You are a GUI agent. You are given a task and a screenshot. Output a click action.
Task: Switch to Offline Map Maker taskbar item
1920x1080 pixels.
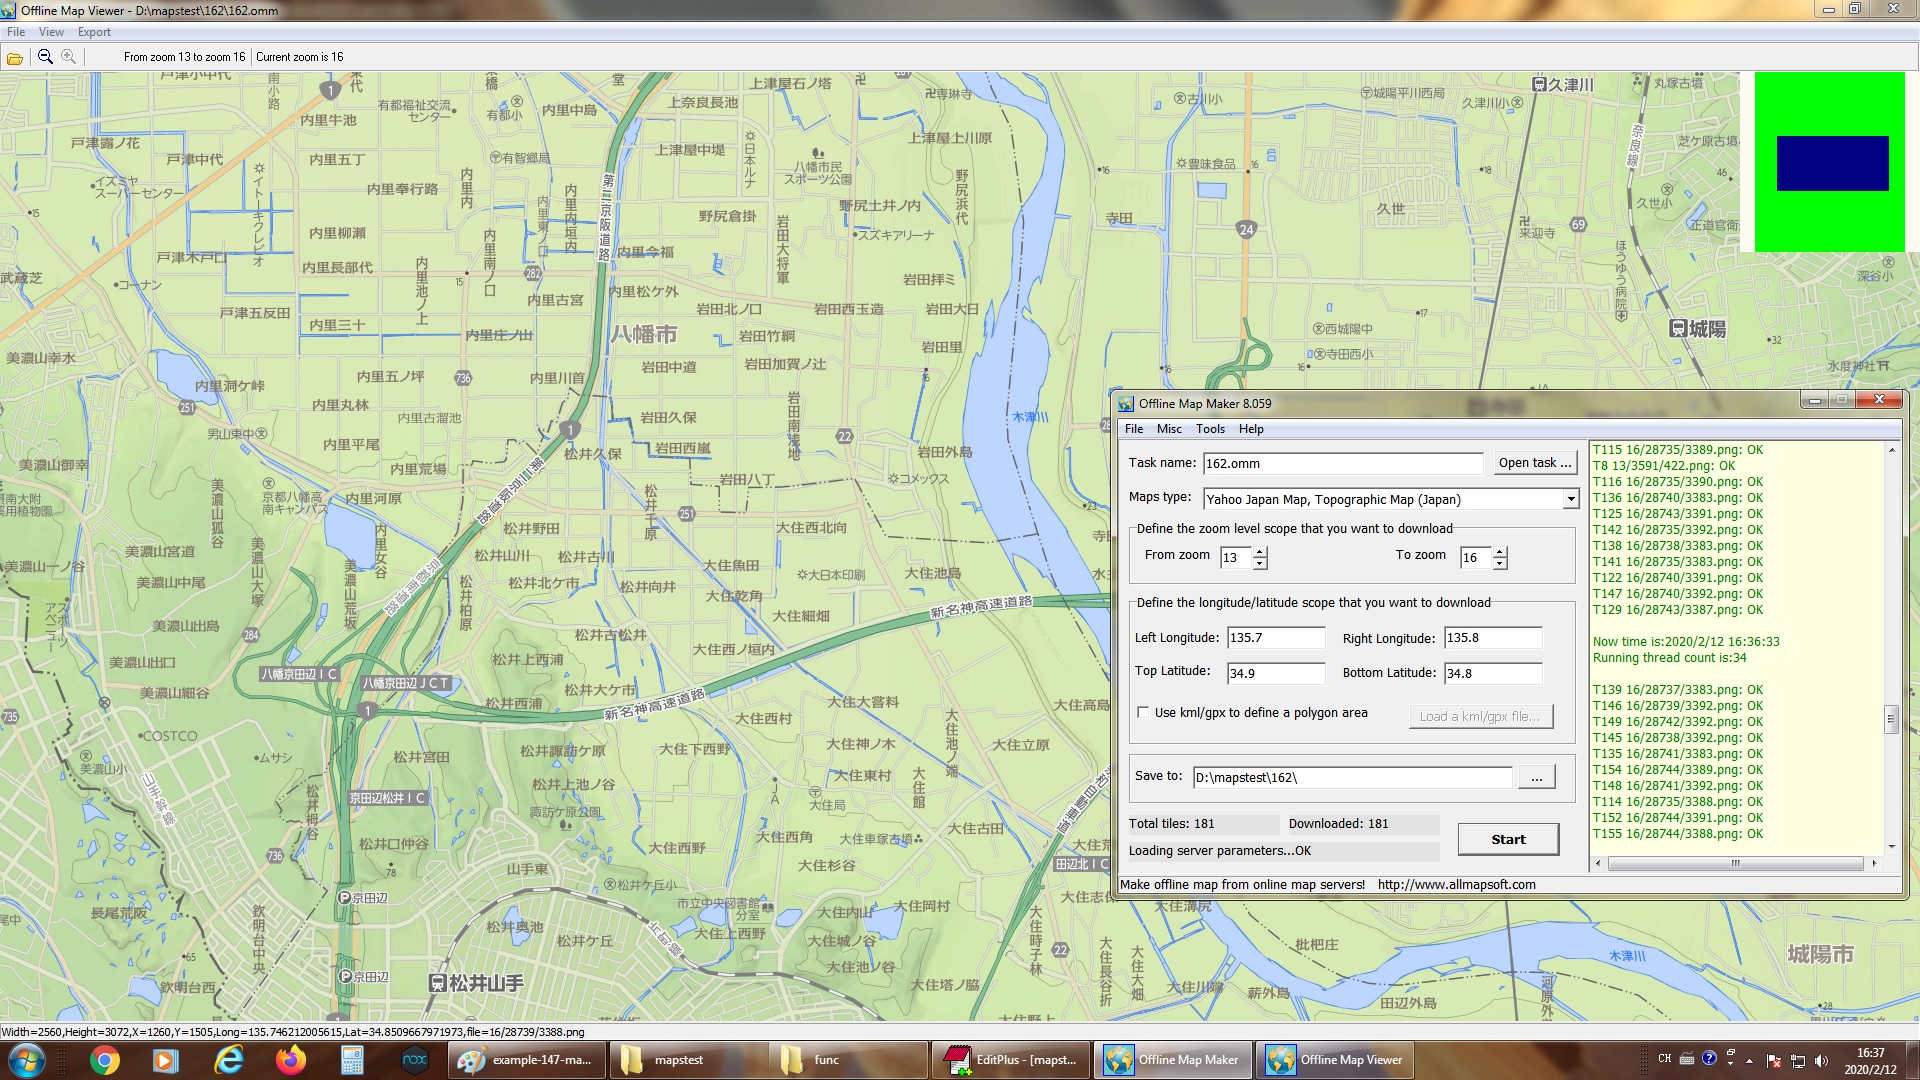(1174, 1060)
